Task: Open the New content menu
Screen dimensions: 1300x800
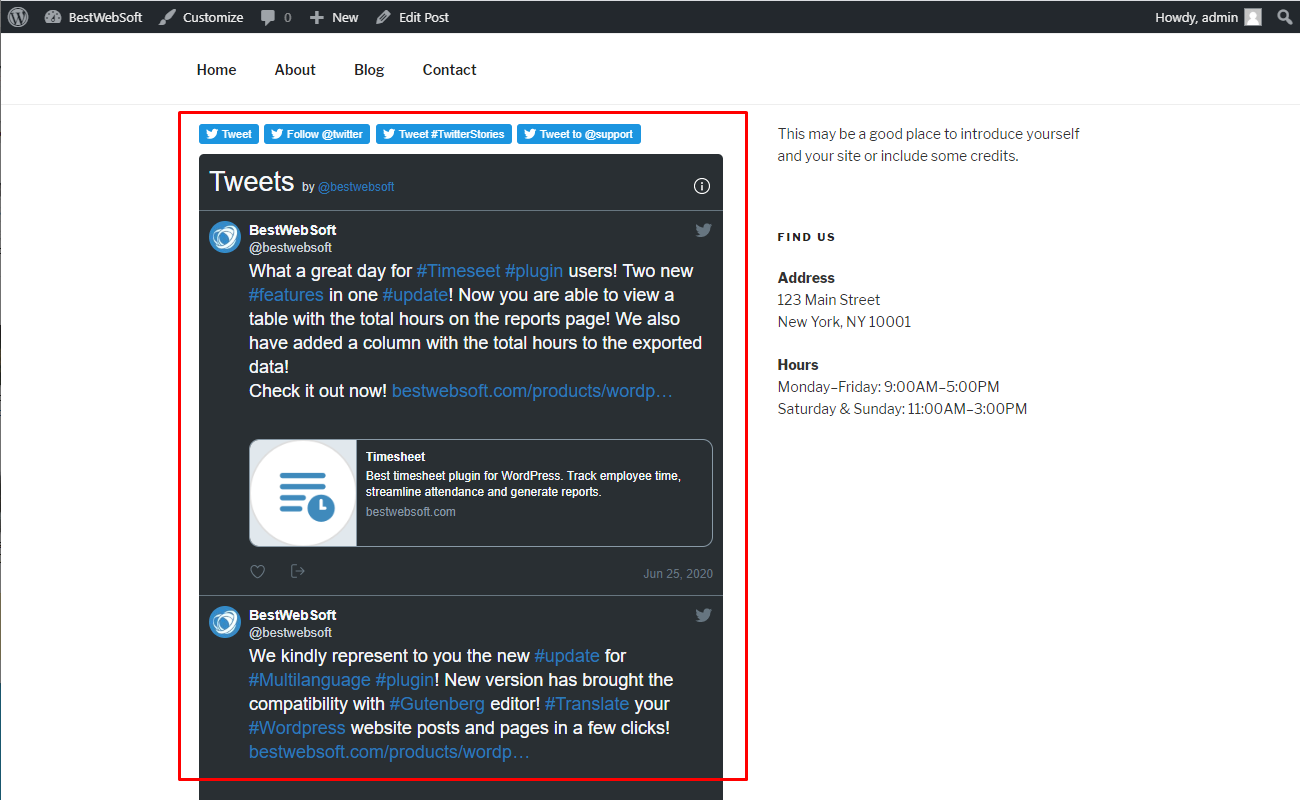Action: (334, 17)
